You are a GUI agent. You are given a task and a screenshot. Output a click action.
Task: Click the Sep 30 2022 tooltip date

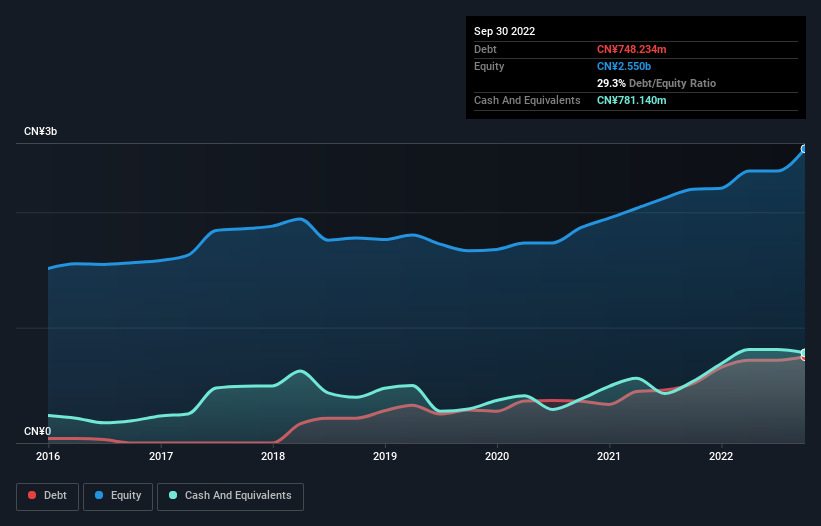pyautogui.click(x=505, y=31)
